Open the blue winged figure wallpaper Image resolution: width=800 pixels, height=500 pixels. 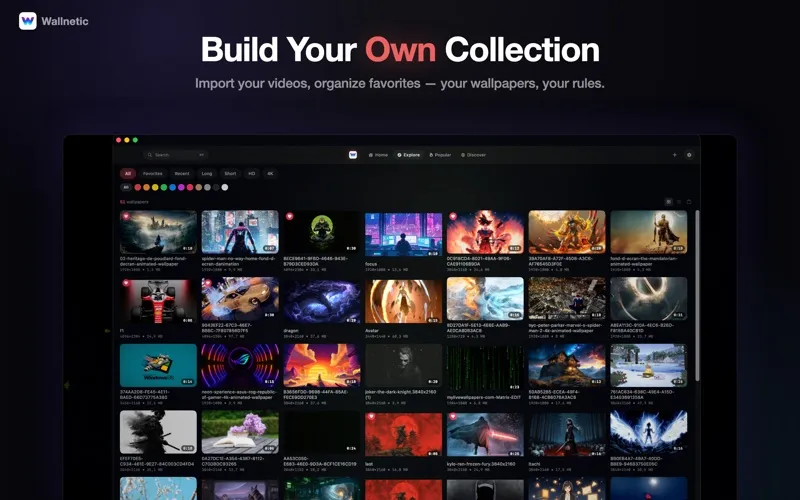[x=648, y=432]
